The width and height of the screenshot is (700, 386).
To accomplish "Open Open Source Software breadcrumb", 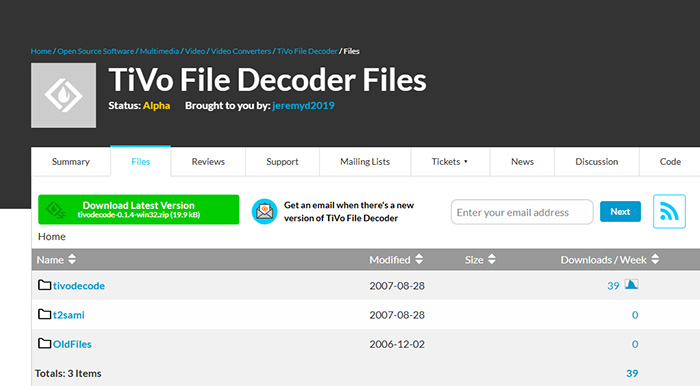I will (x=96, y=51).
